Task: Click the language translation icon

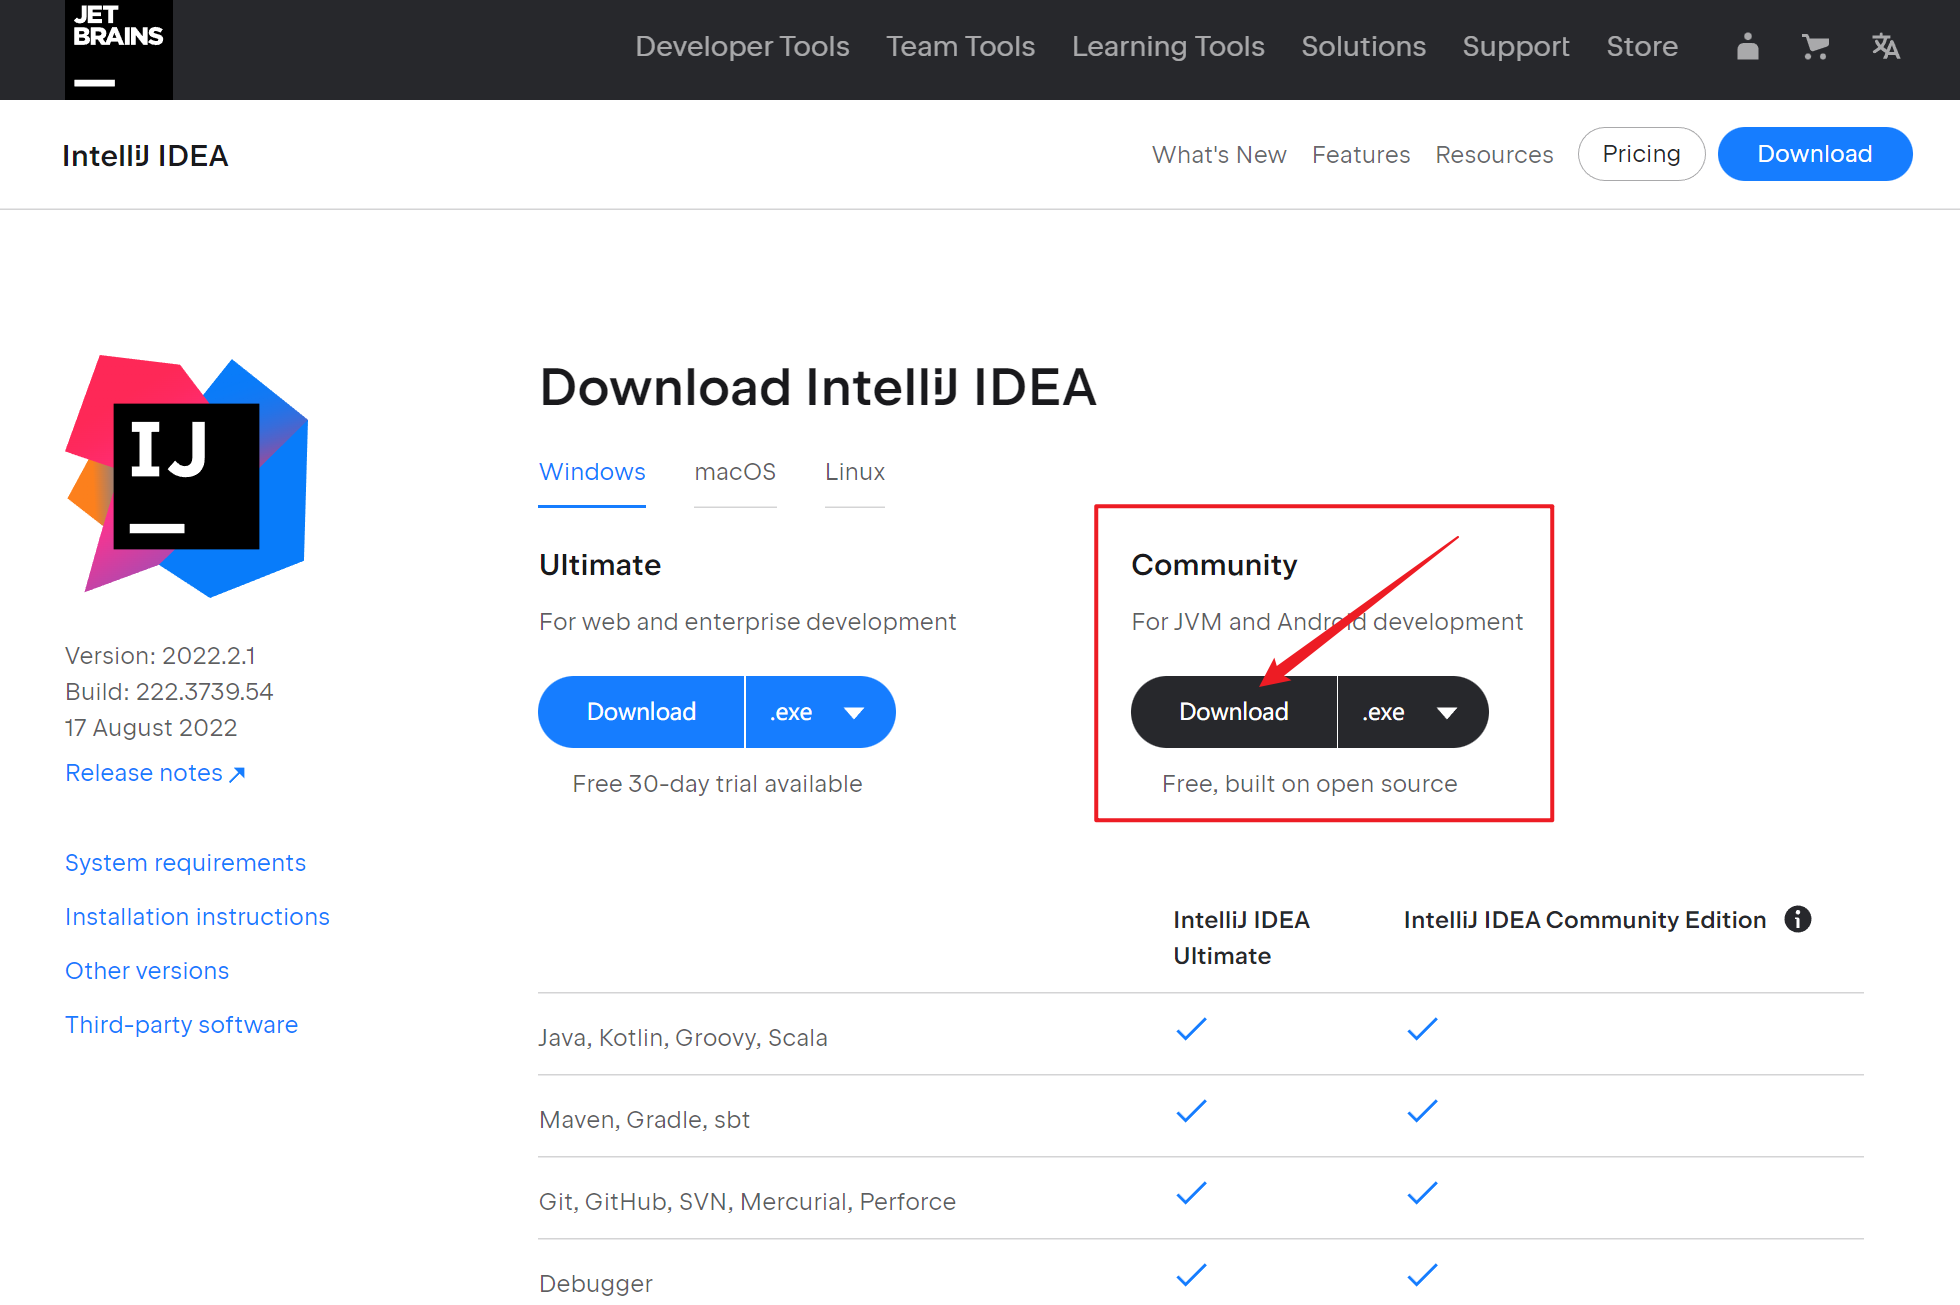Action: (x=1885, y=47)
